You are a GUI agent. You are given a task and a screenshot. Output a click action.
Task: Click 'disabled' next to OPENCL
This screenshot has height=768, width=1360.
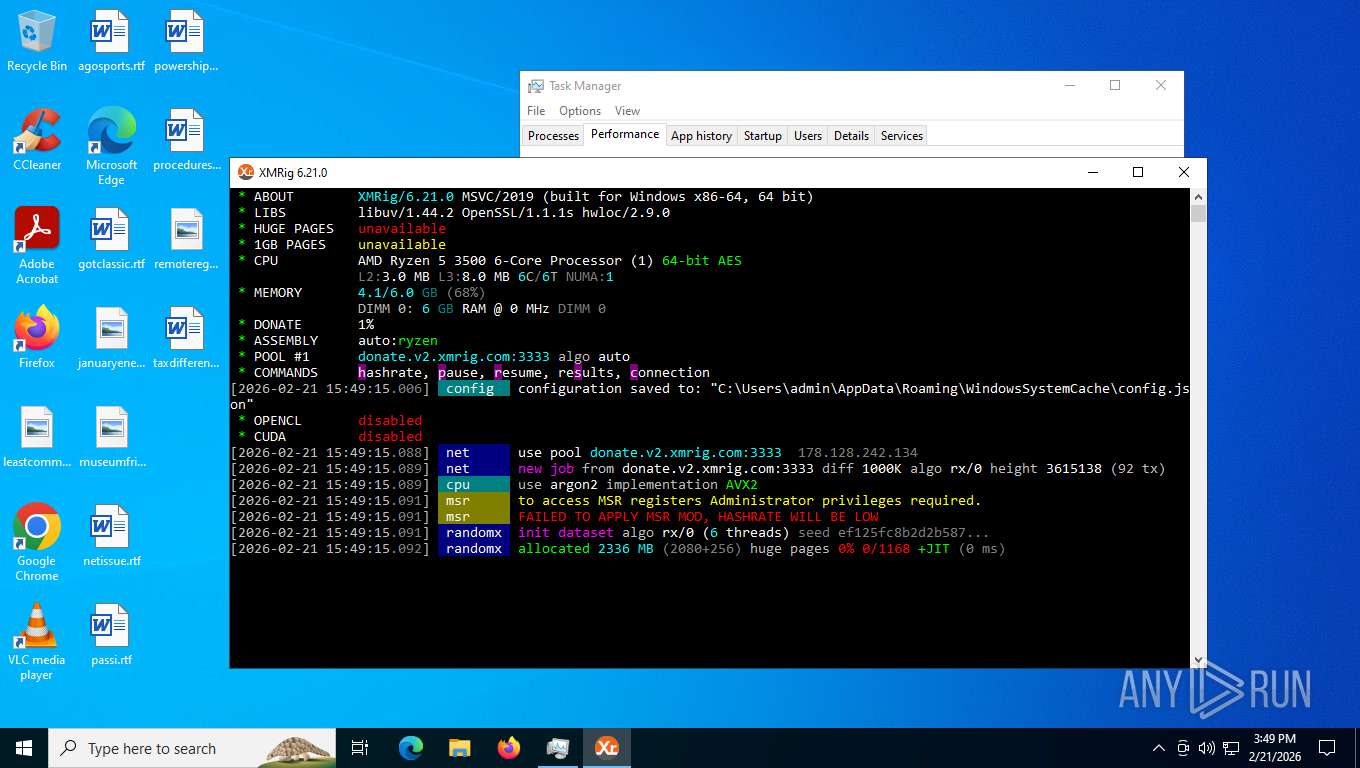click(x=390, y=420)
